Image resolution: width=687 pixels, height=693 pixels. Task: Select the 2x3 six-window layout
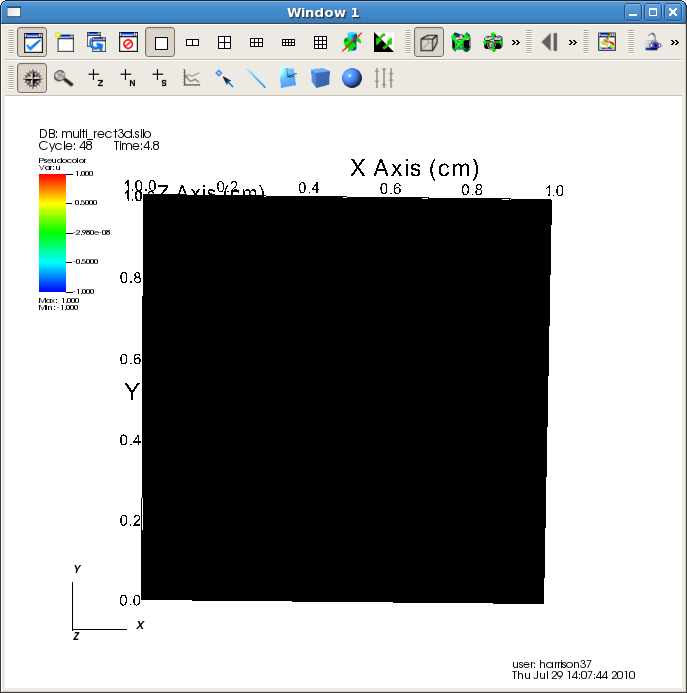pos(256,42)
